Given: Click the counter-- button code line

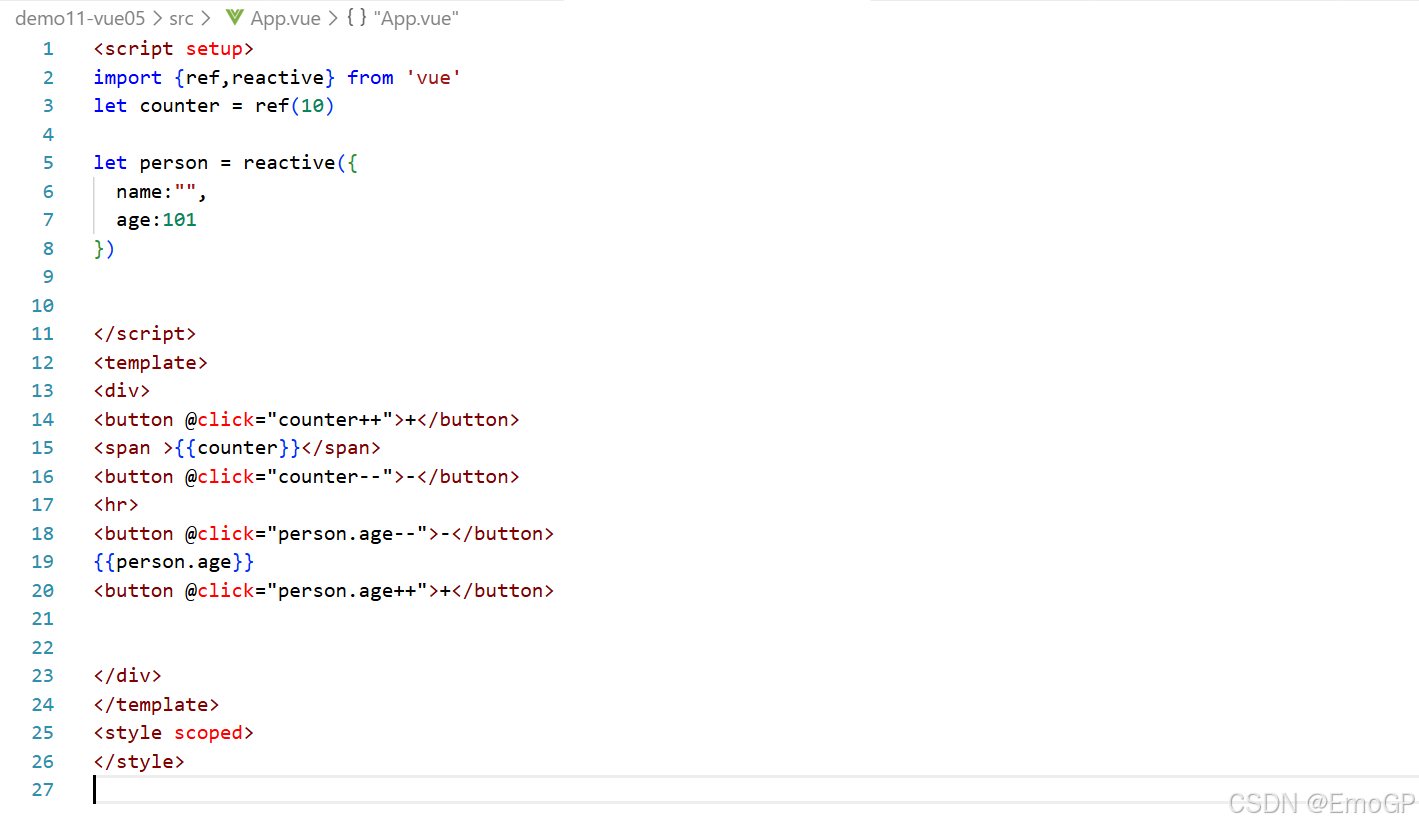Looking at the screenshot, I should click(x=307, y=477).
